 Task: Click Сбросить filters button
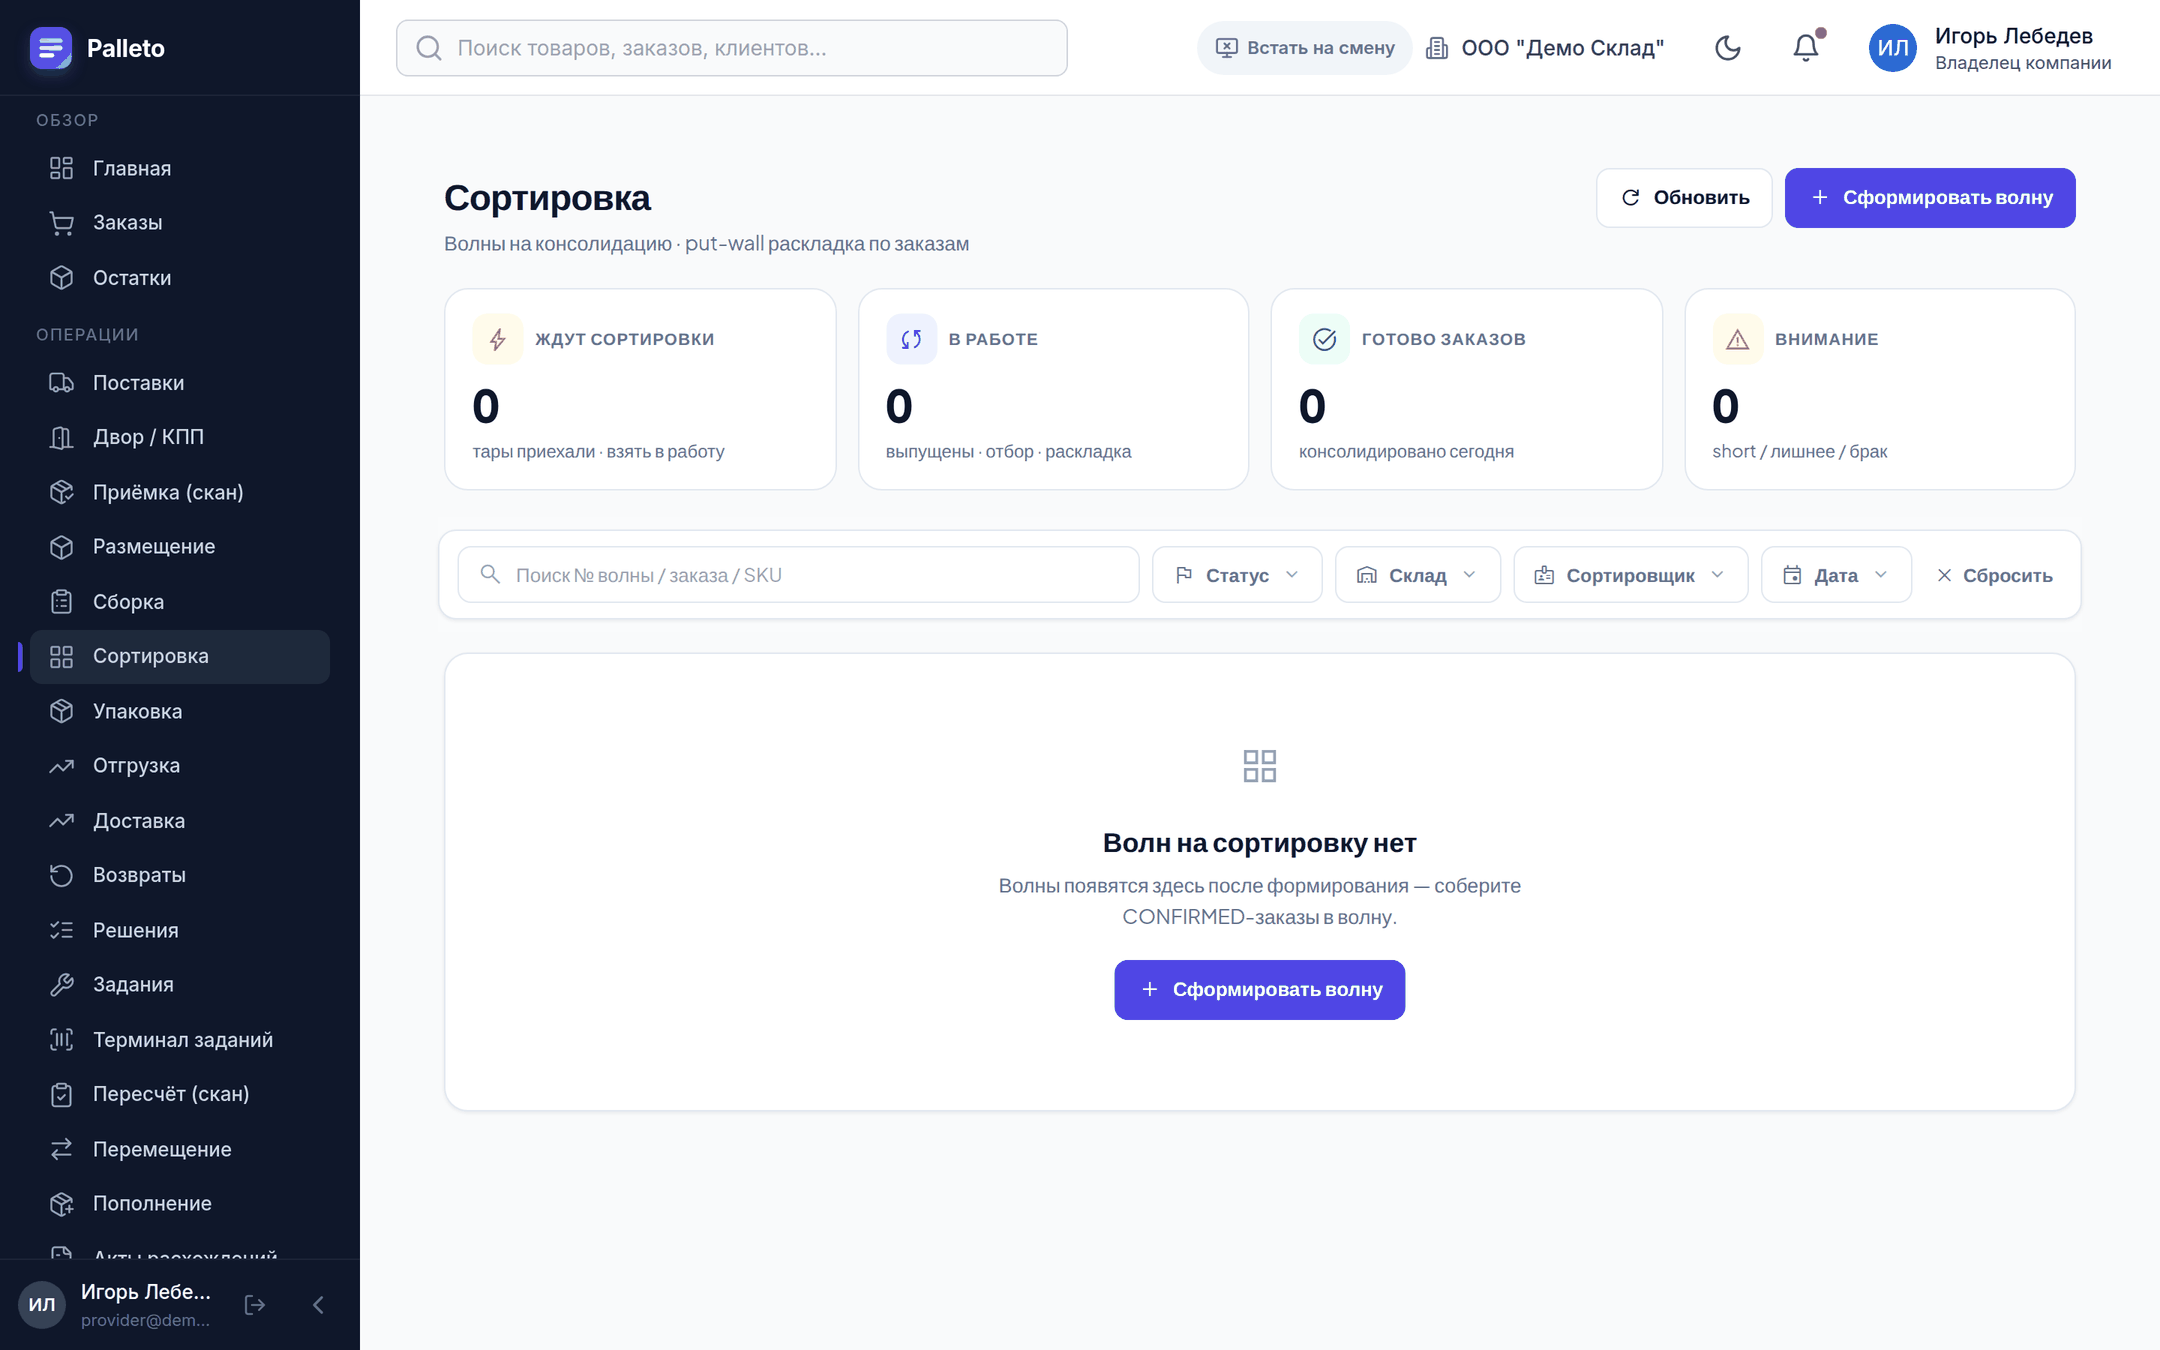pos(1995,575)
